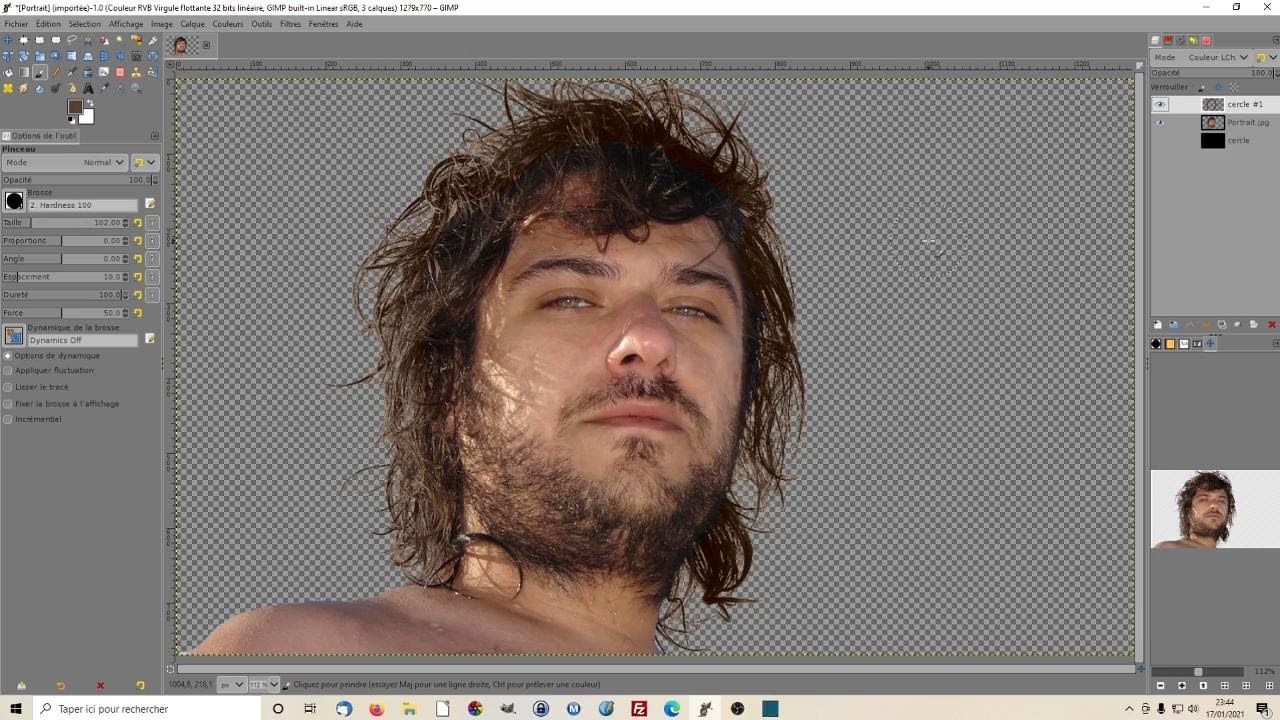Screen dimensions: 1280x720
Task: Reset tool options to defaults
Action: (x=140, y=686)
